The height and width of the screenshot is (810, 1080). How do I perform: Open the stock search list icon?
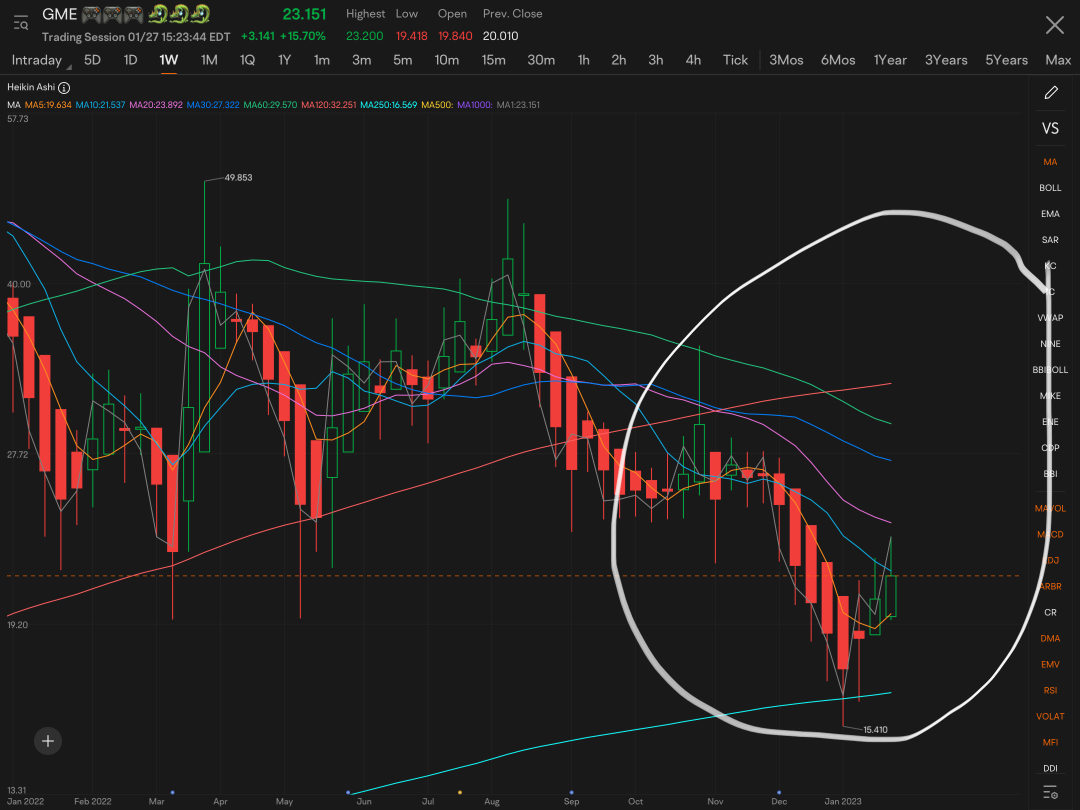coord(21,23)
